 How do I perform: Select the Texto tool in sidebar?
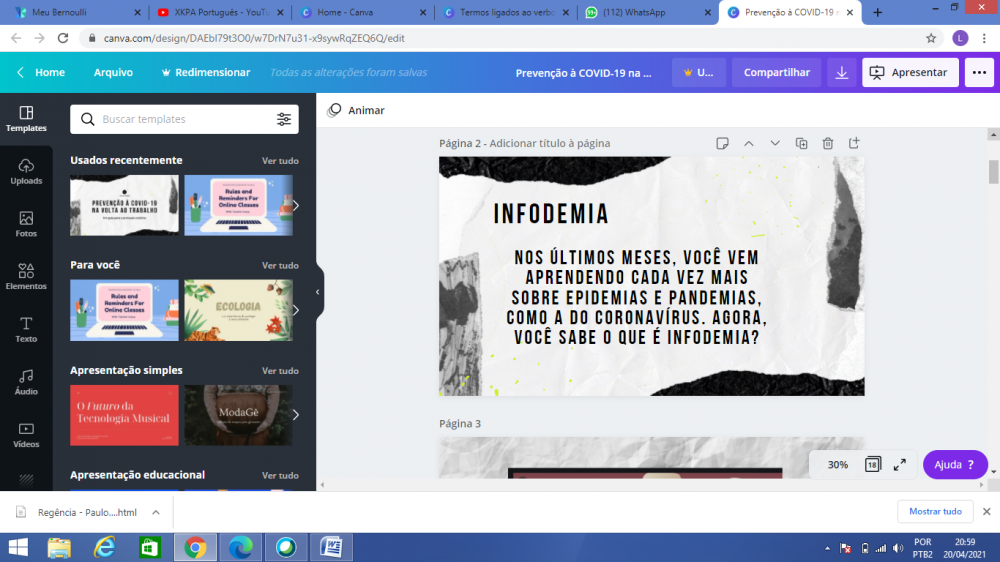26,329
